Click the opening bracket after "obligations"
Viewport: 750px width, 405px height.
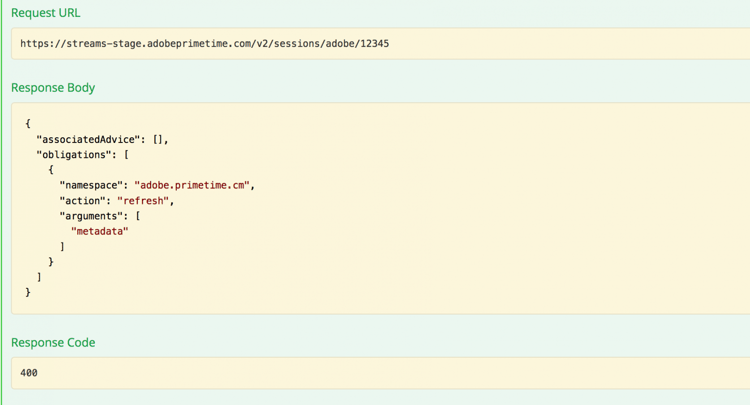click(126, 155)
